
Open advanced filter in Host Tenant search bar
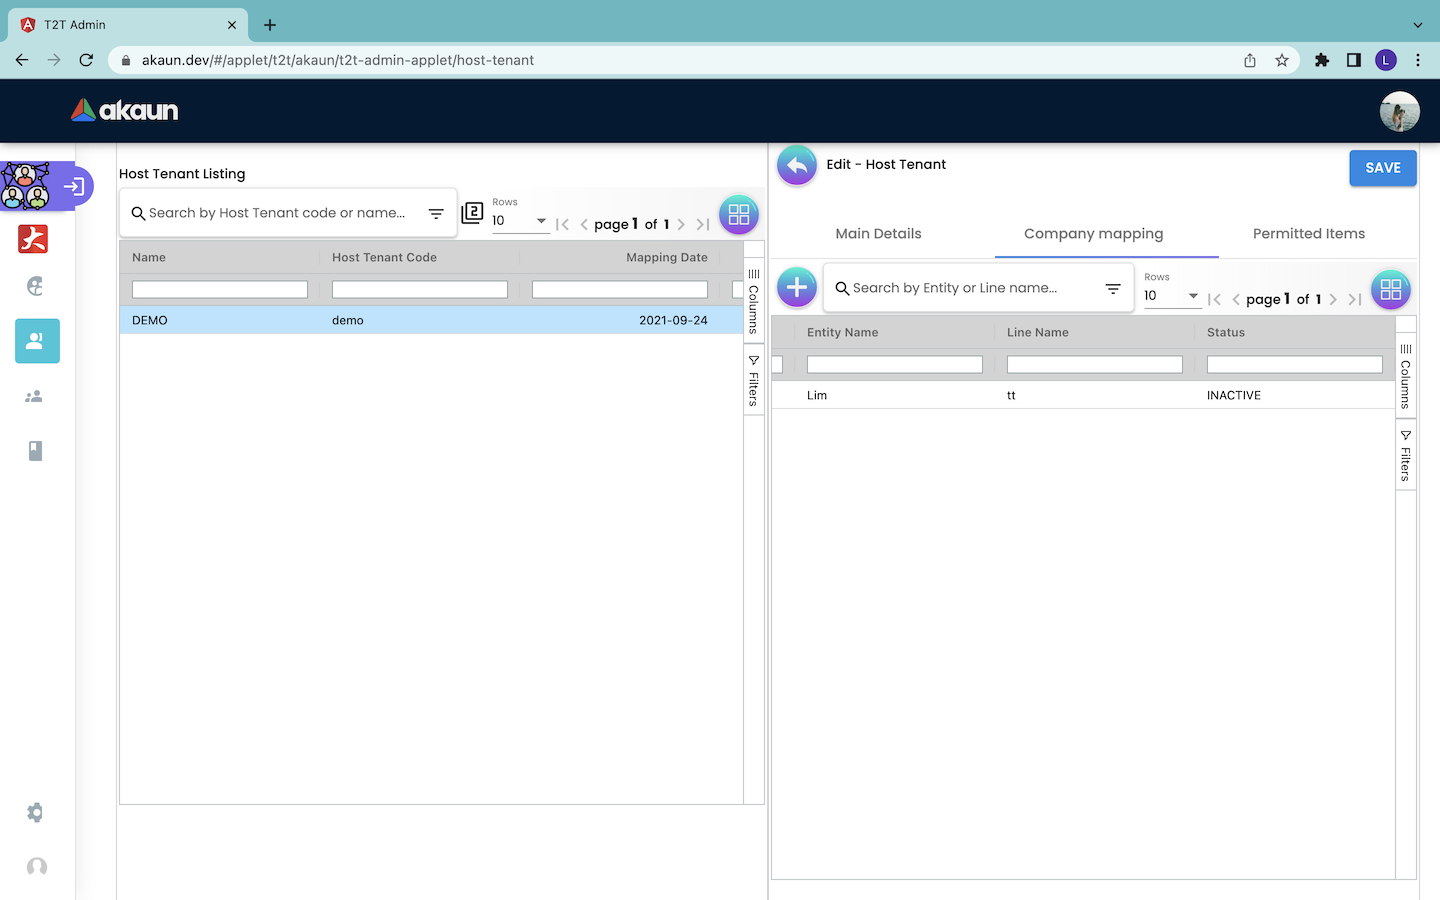(436, 214)
